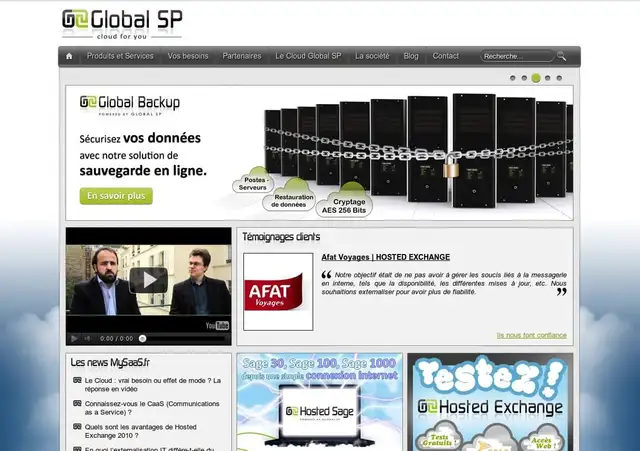
Task: Click the Témoignages clients heading
Action: (x=281, y=237)
